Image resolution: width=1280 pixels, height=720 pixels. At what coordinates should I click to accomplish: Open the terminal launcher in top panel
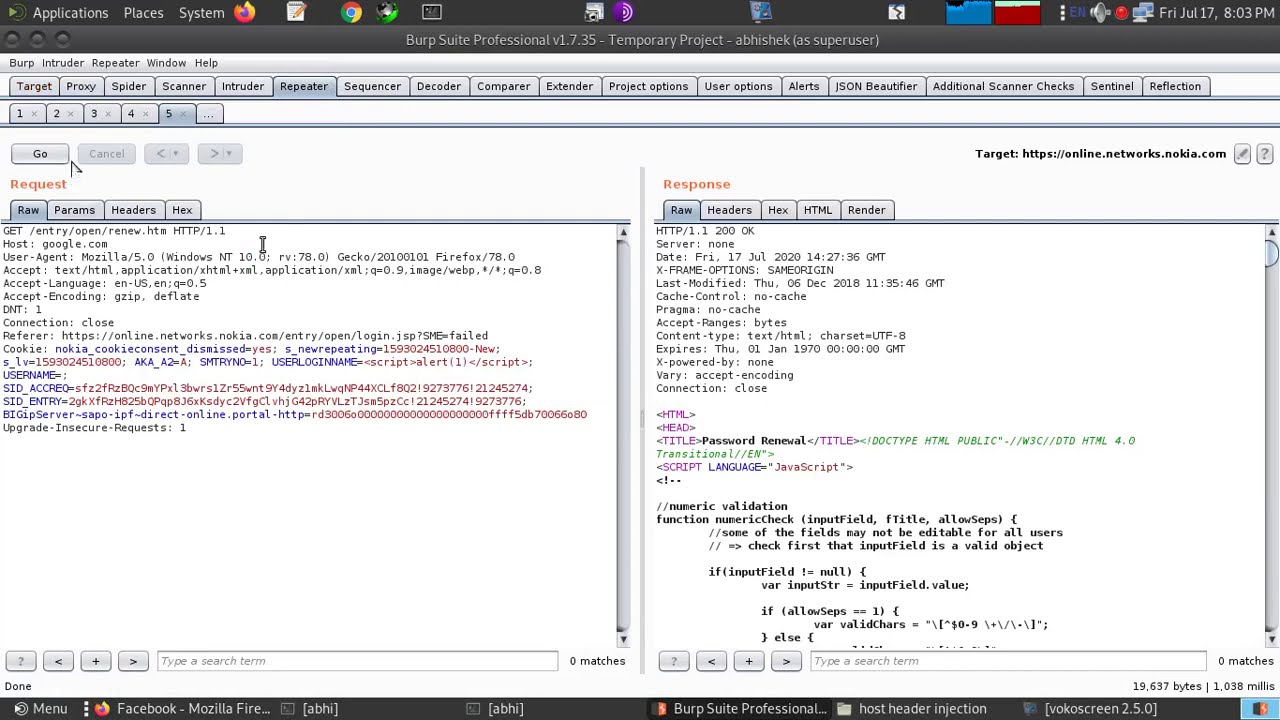coord(431,12)
